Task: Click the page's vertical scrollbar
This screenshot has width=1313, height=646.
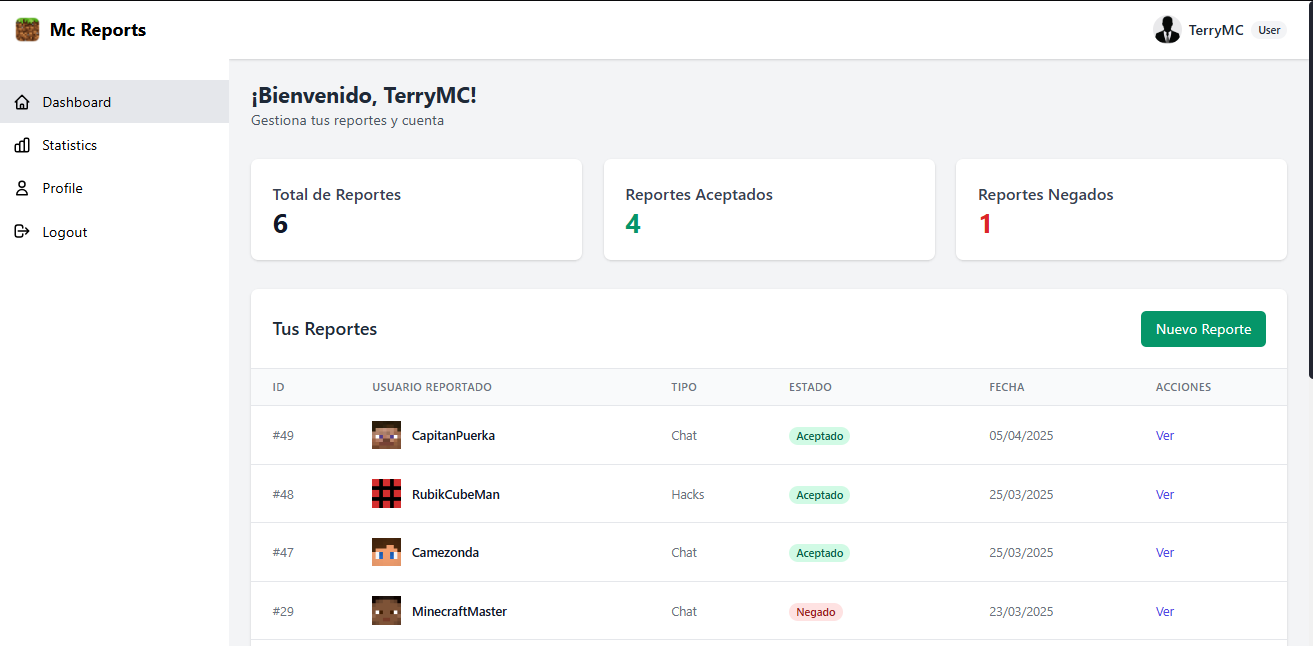Action: [x=1310, y=190]
